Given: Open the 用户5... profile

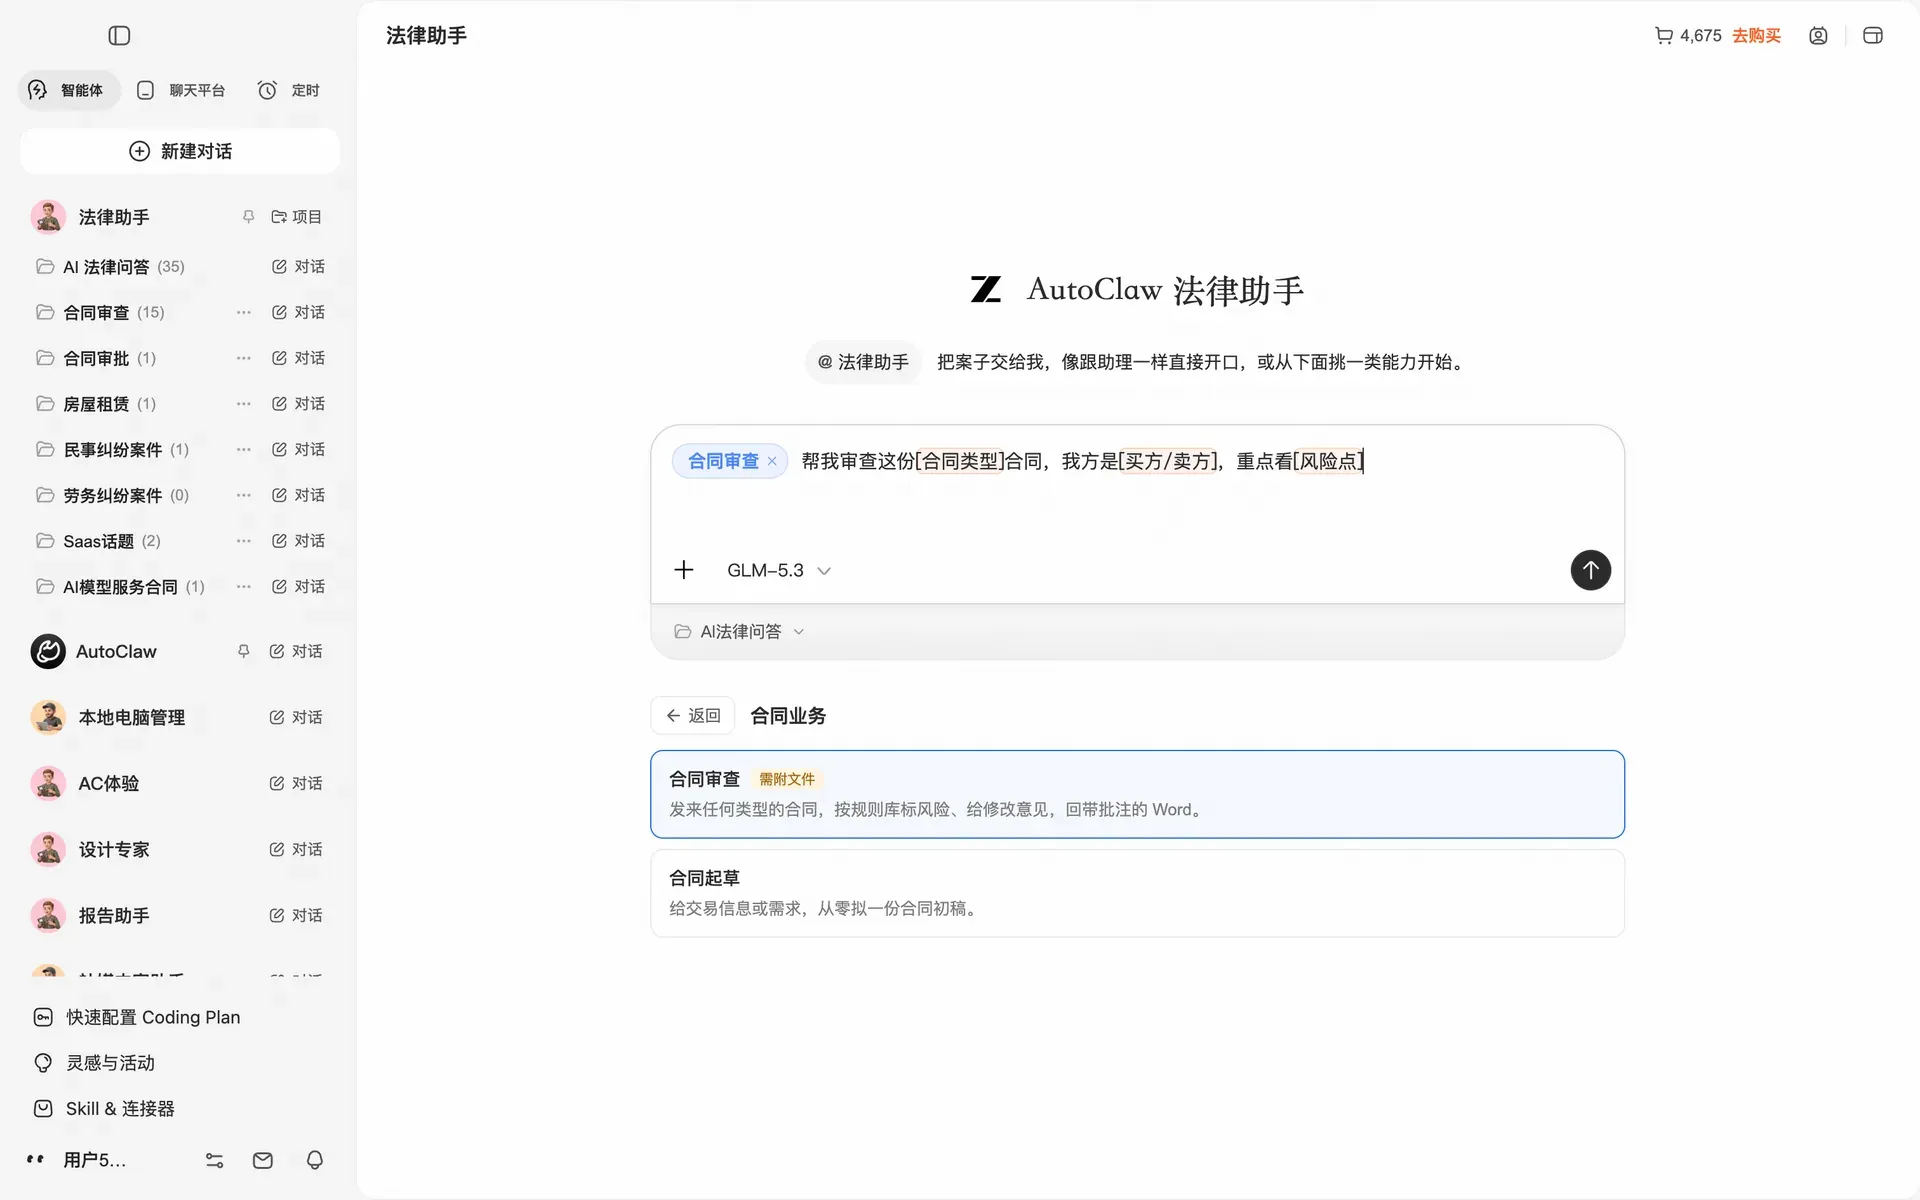Looking at the screenshot, I should [x=77, y=1160].
